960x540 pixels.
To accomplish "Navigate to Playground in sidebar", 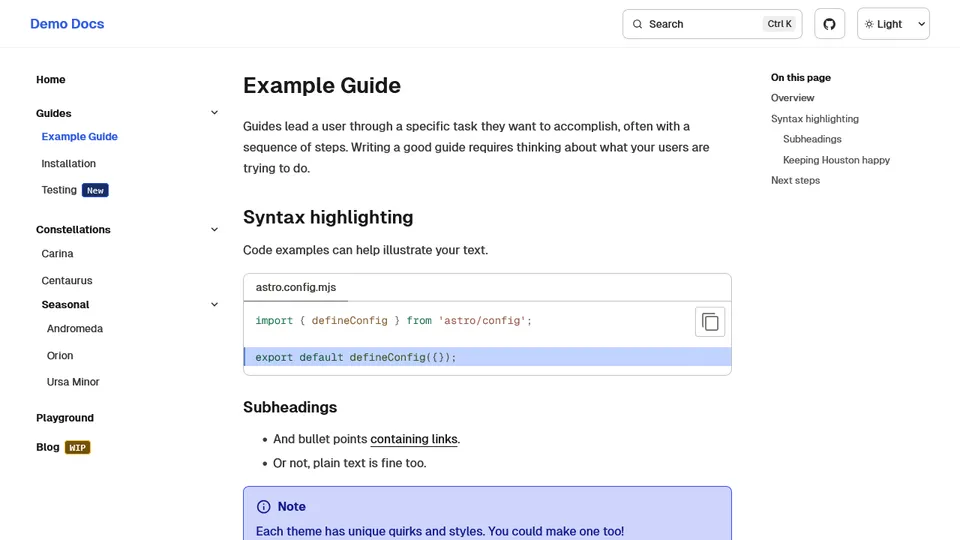I will pos(65,418).
